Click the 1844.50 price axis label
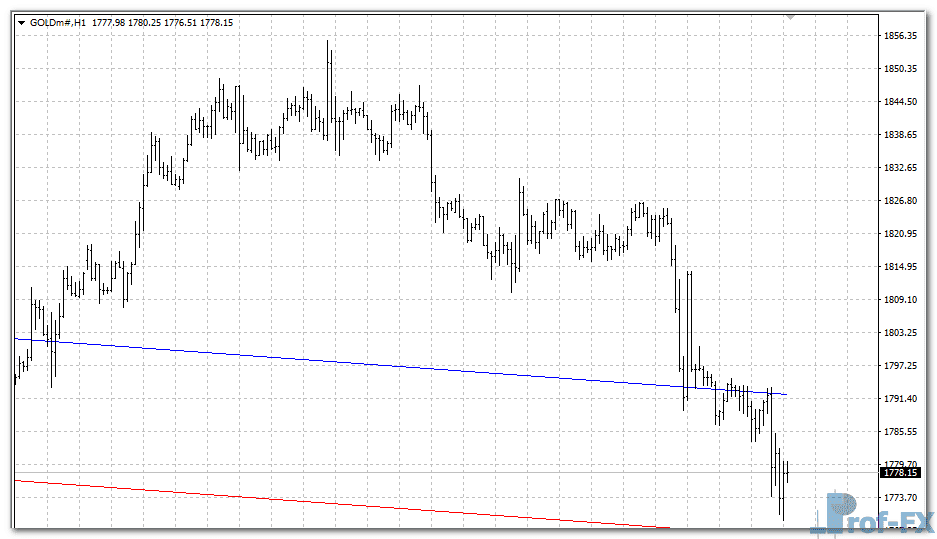 coord(901,102)
